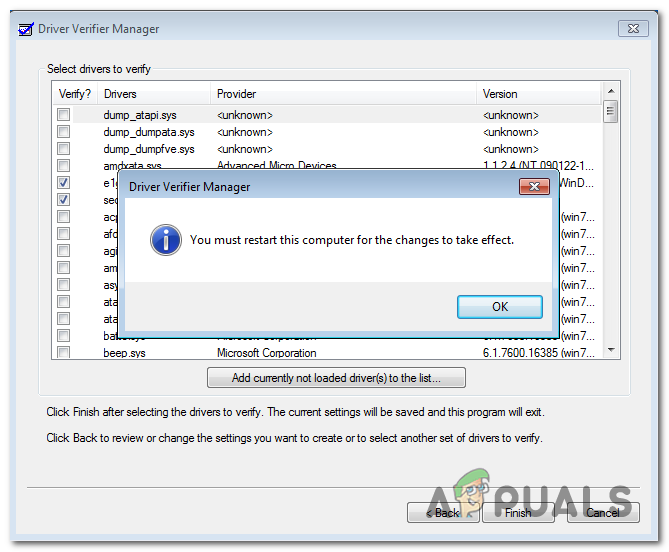Click the blue information icon in dialog
Screen dimensions: 669x552
tap(166, 240)
